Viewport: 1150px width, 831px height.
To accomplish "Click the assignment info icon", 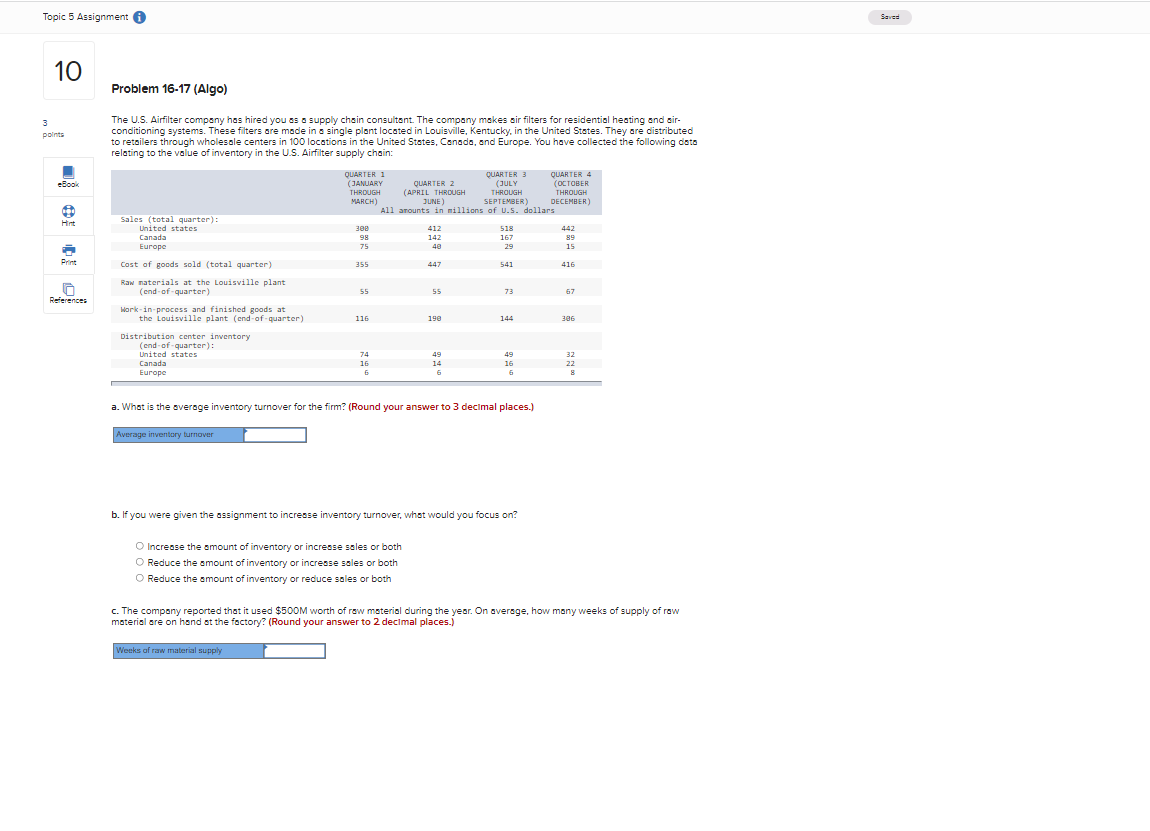I will pyautogui.click(x=138, y=16).
